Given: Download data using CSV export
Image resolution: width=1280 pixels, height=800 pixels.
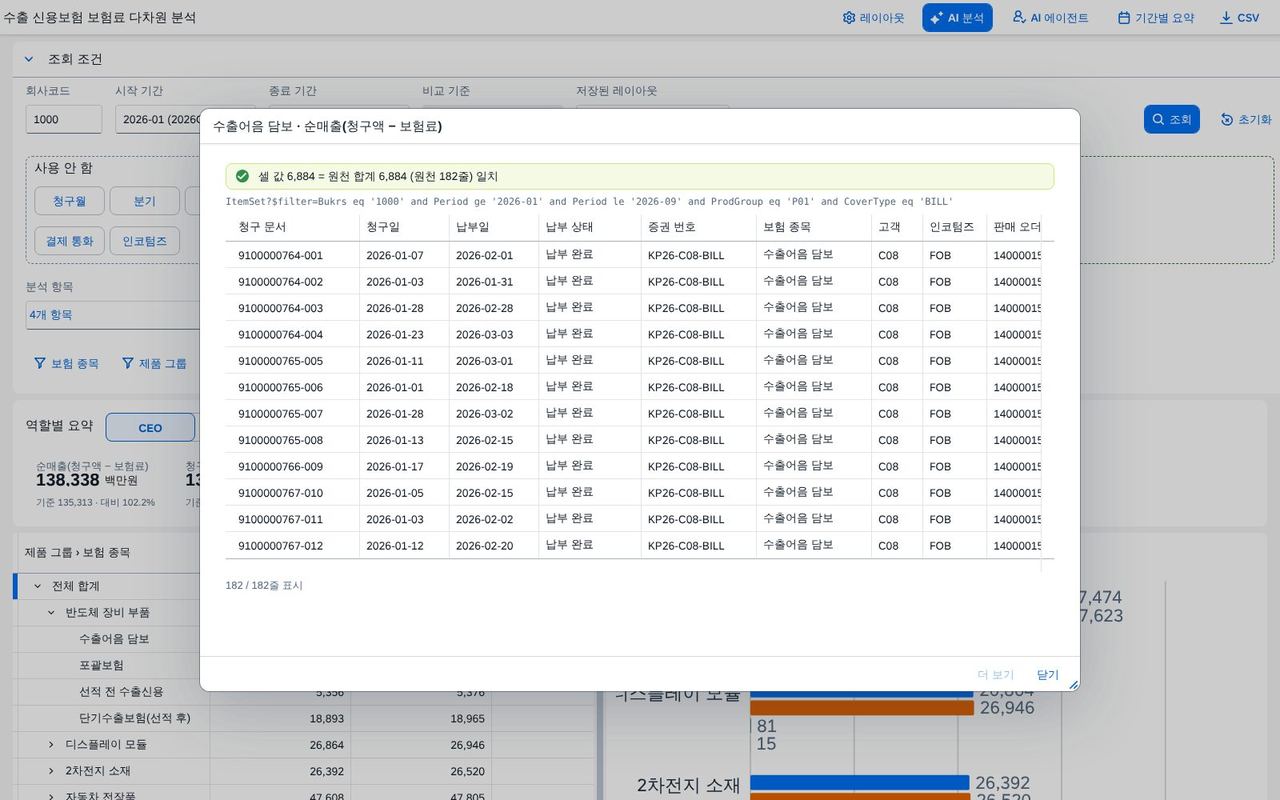Looking at the screenshot, I should [1239, 18].
